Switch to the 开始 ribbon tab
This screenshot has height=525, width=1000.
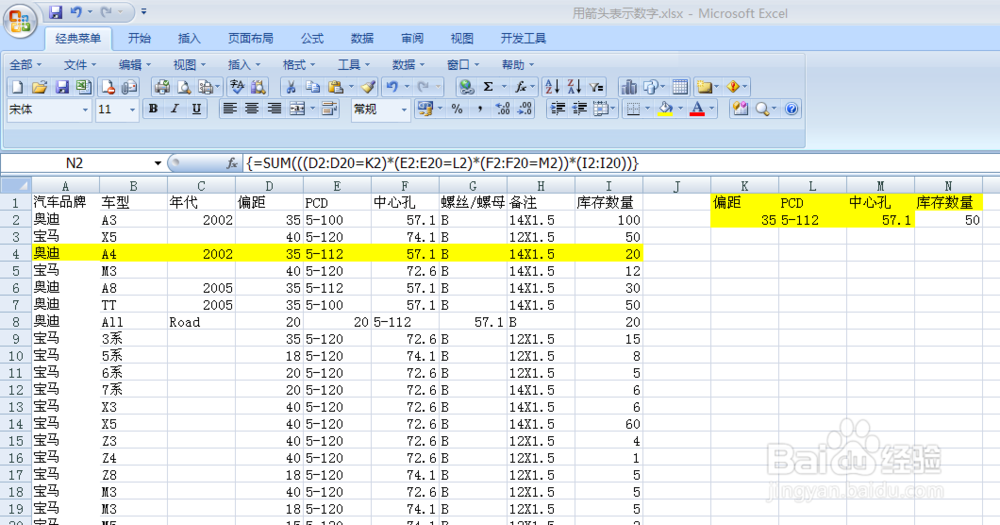(x=139, y=38)
